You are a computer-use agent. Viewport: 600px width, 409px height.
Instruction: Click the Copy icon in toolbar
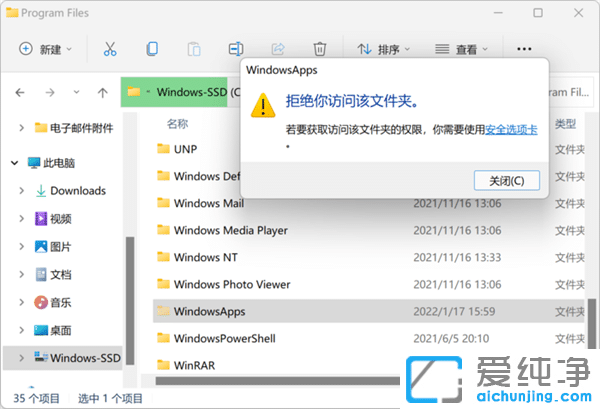pyautogui.click(x=152, y=49)
